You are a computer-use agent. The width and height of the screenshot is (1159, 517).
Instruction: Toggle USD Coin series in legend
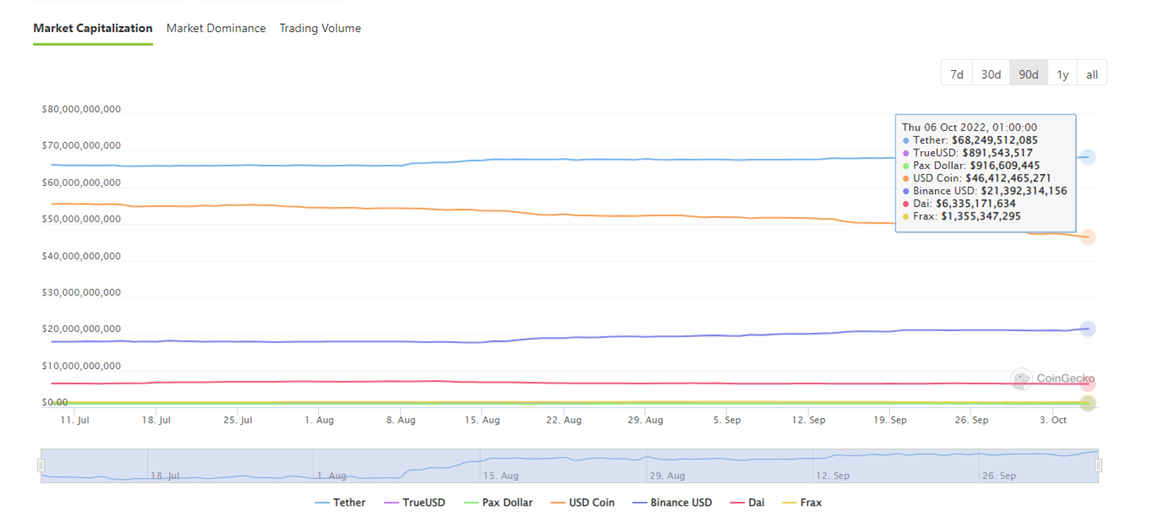coord(582,502)
